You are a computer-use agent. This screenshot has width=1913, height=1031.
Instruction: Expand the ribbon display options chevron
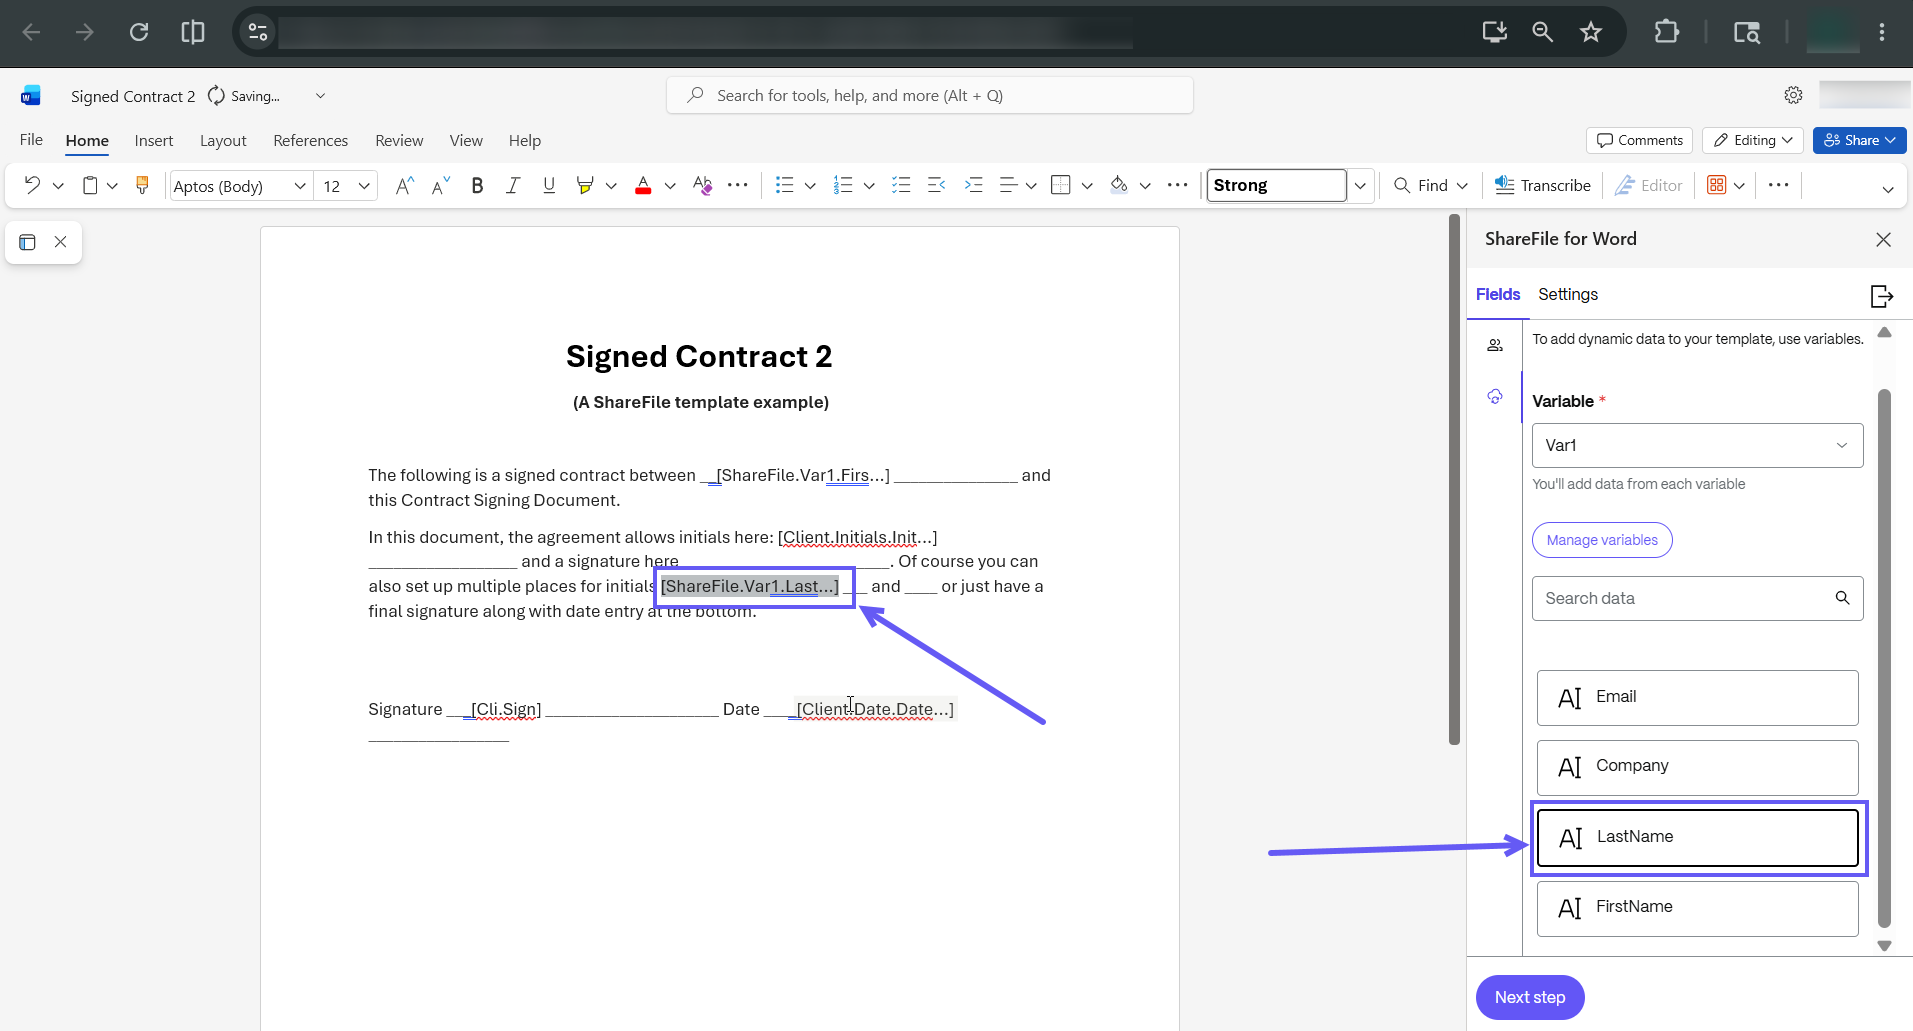1888,189
